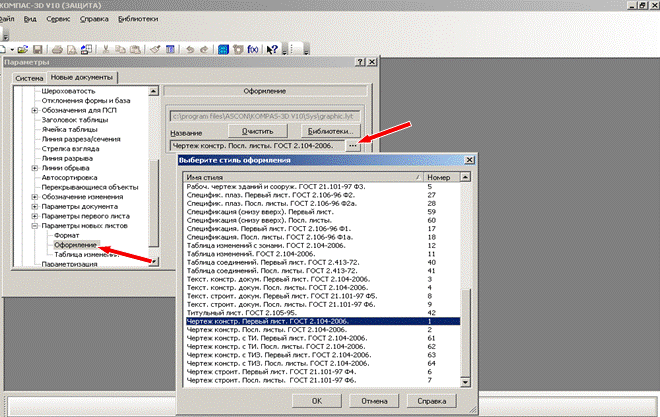Expand Обозначение изменения tree node
Viewport: 660px width, 417px height.
(x=35, y=197)
